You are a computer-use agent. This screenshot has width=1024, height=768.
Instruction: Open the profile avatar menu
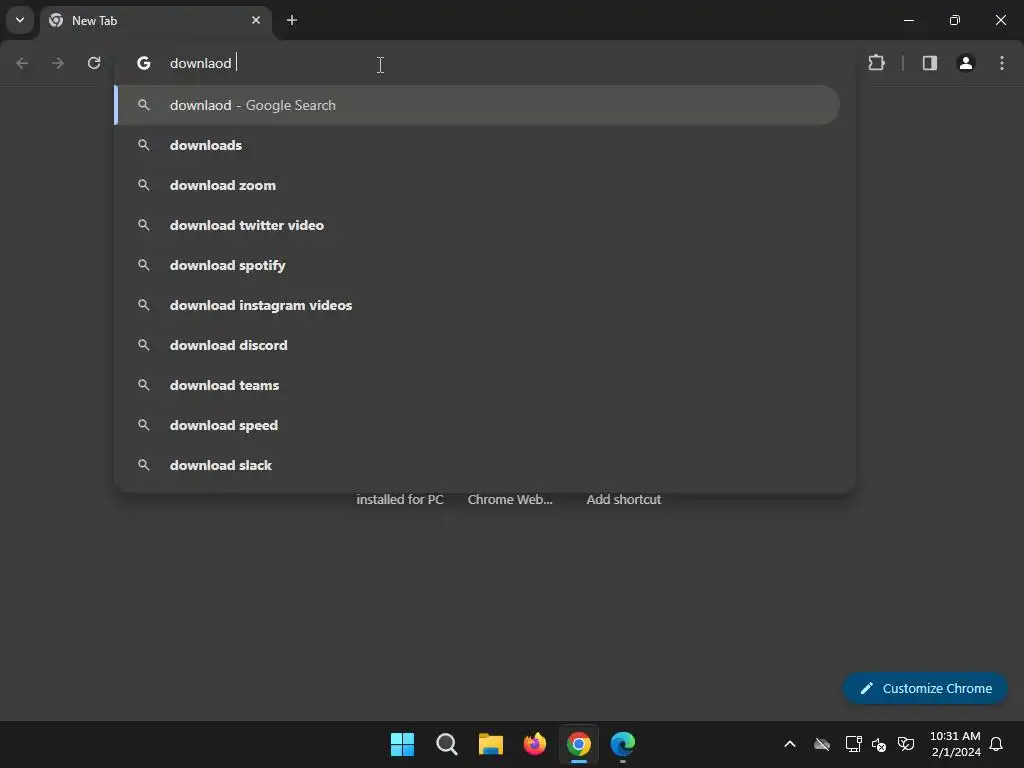tap(966, 63)
